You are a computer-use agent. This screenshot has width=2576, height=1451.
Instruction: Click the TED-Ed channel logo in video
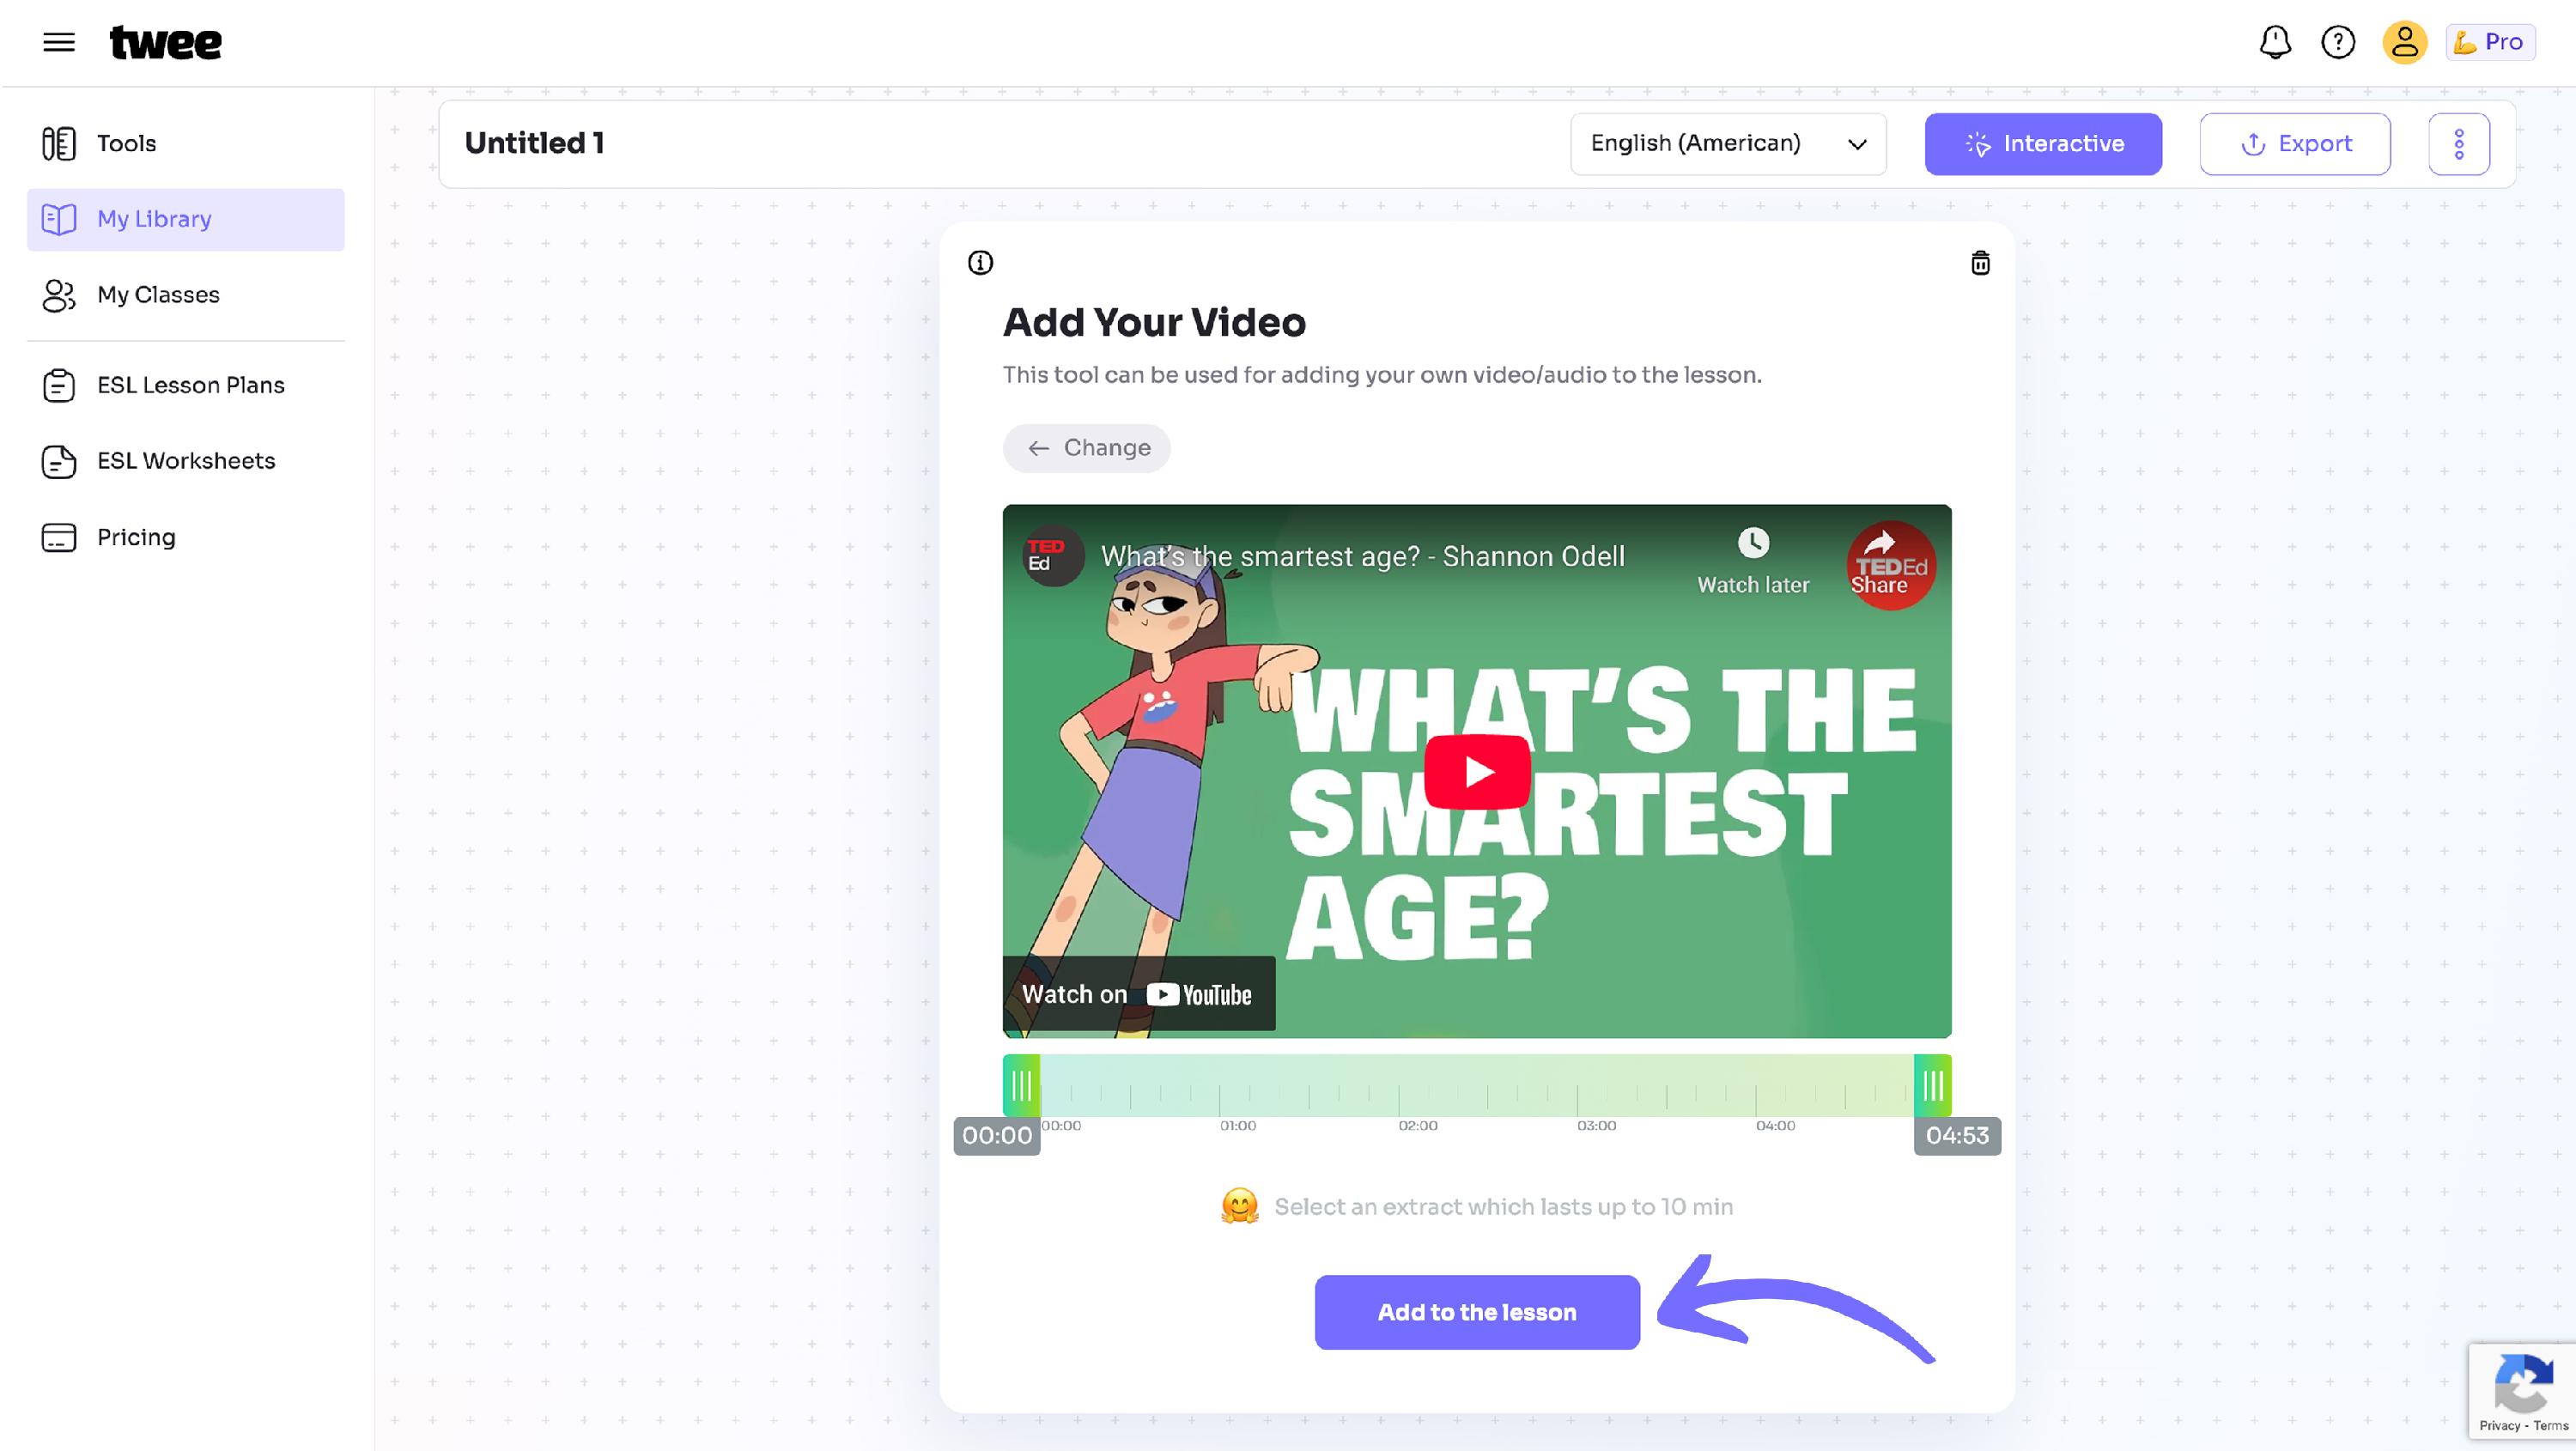click(x=1053, y=555)
